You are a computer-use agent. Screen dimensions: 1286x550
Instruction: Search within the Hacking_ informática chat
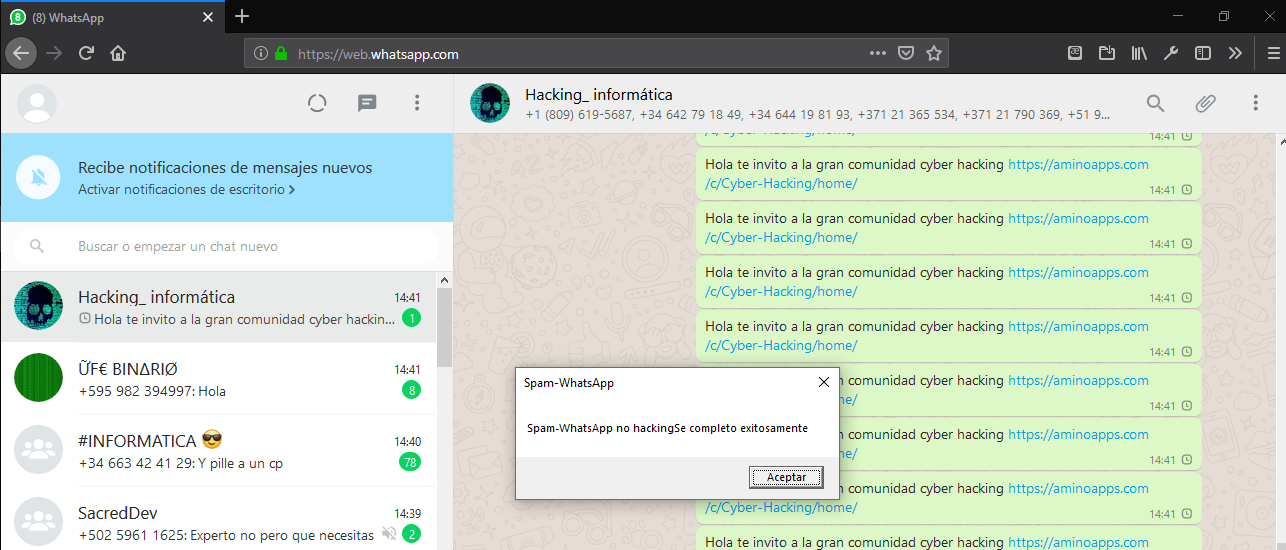[1155, 103]
